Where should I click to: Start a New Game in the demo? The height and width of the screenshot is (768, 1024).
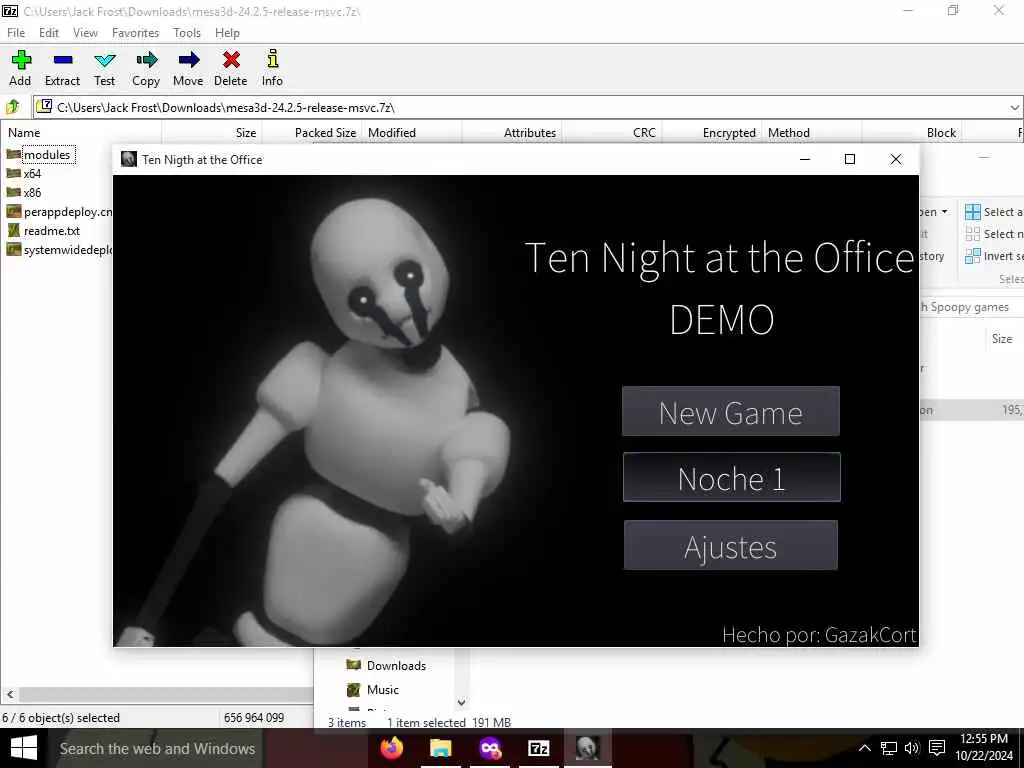(731, 411)
